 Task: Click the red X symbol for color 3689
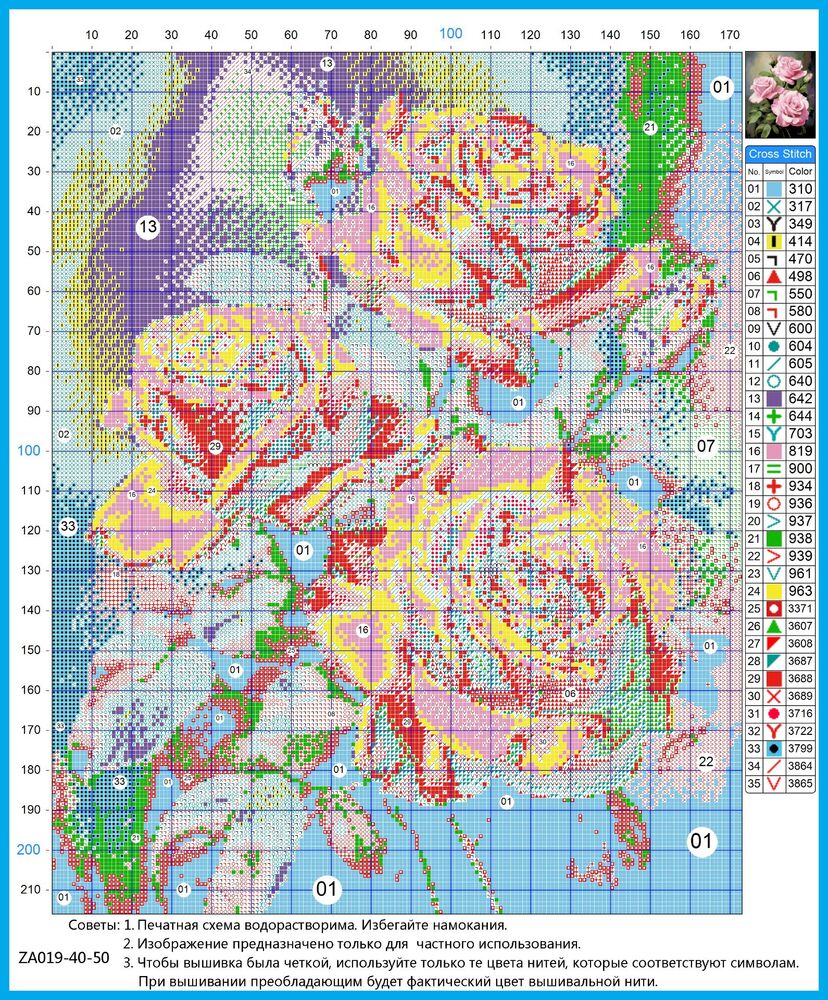[773, 696]
